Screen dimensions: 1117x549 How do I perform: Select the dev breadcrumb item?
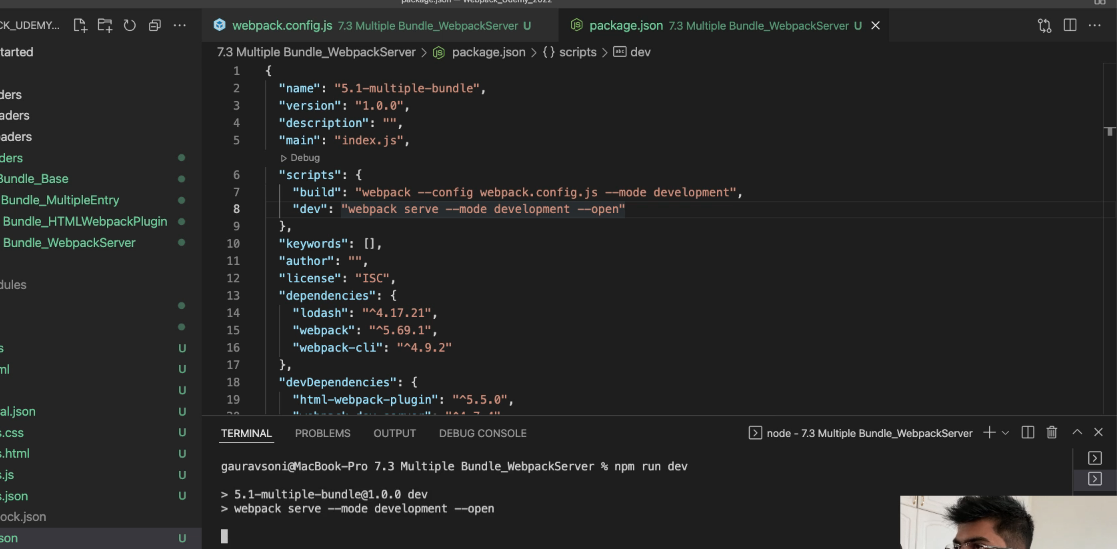(640, 52)
